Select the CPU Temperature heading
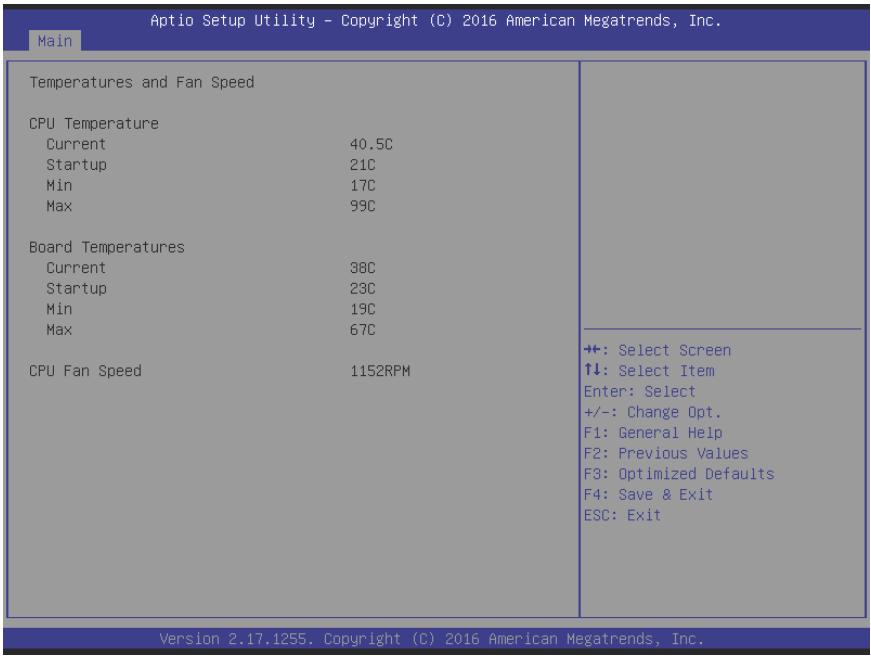Viewport: 871px width, 656px height. point(94,123)
